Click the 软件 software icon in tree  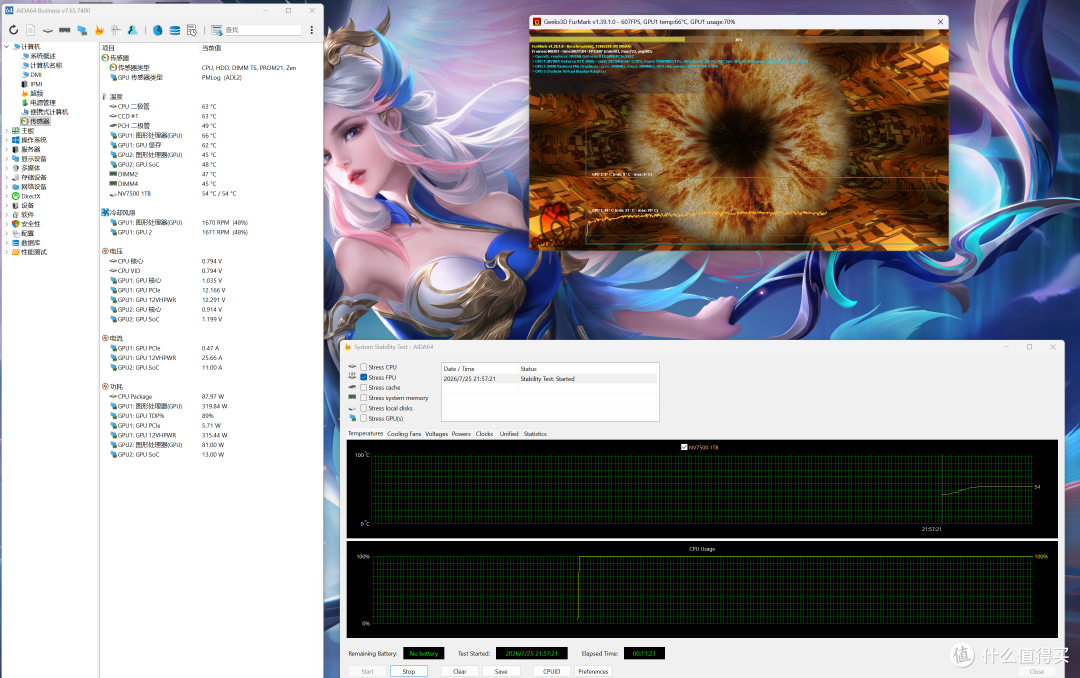click(x=16, y=215)
